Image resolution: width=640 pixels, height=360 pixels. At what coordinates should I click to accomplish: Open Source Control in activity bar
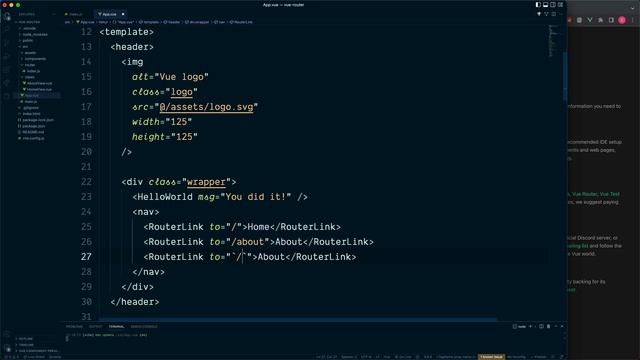coord(7,43)
